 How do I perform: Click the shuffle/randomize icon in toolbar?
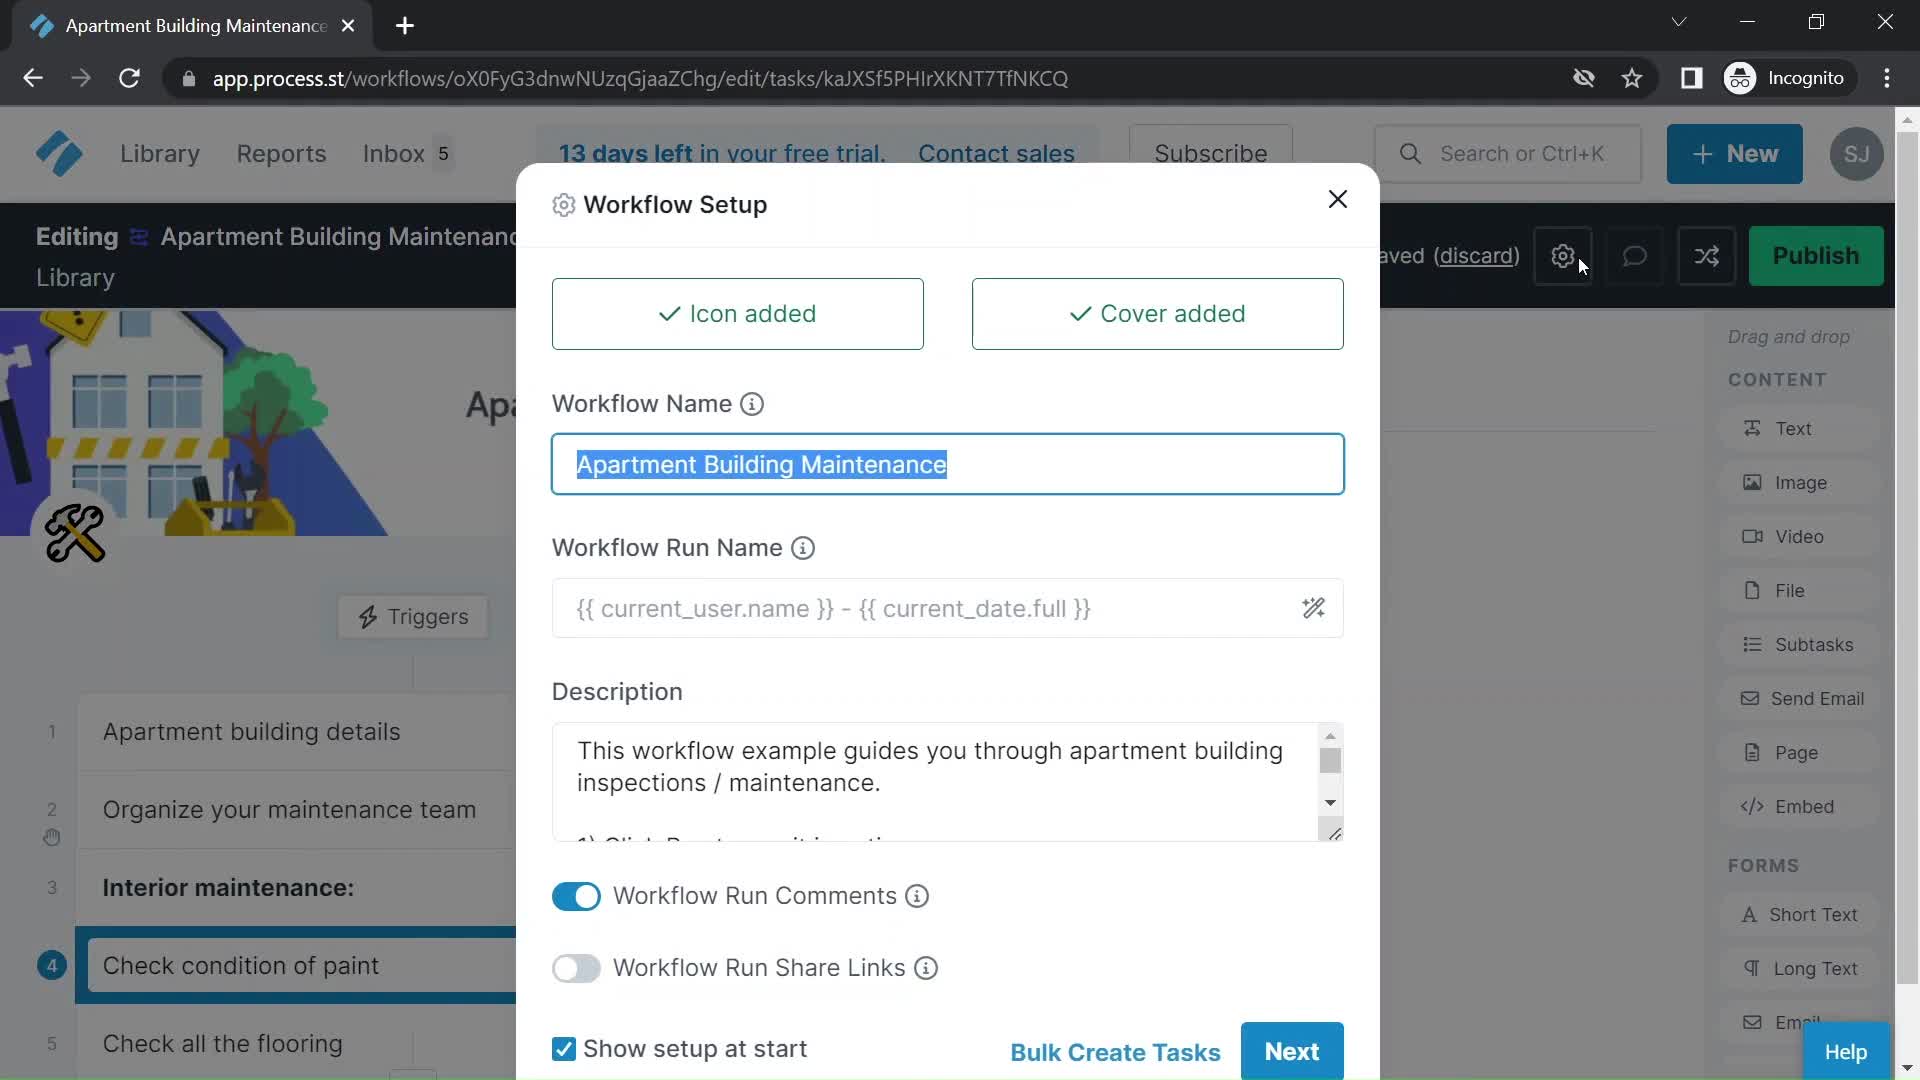(1708, 256)
